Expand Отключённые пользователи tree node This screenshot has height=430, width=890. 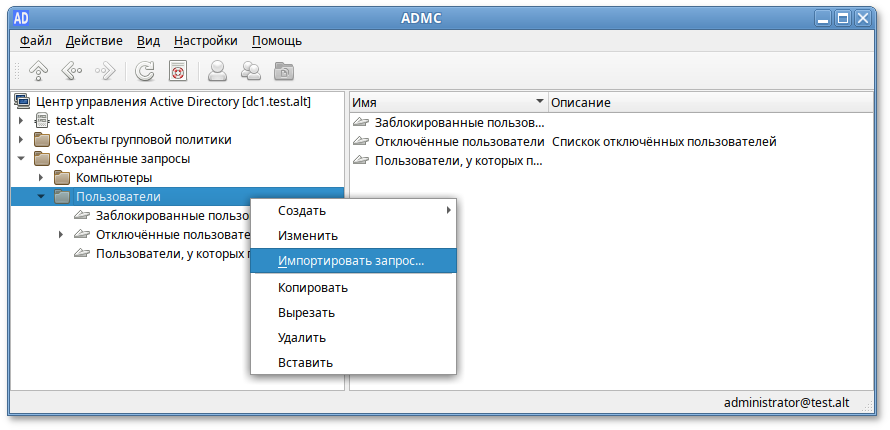(x=61, y=234)
